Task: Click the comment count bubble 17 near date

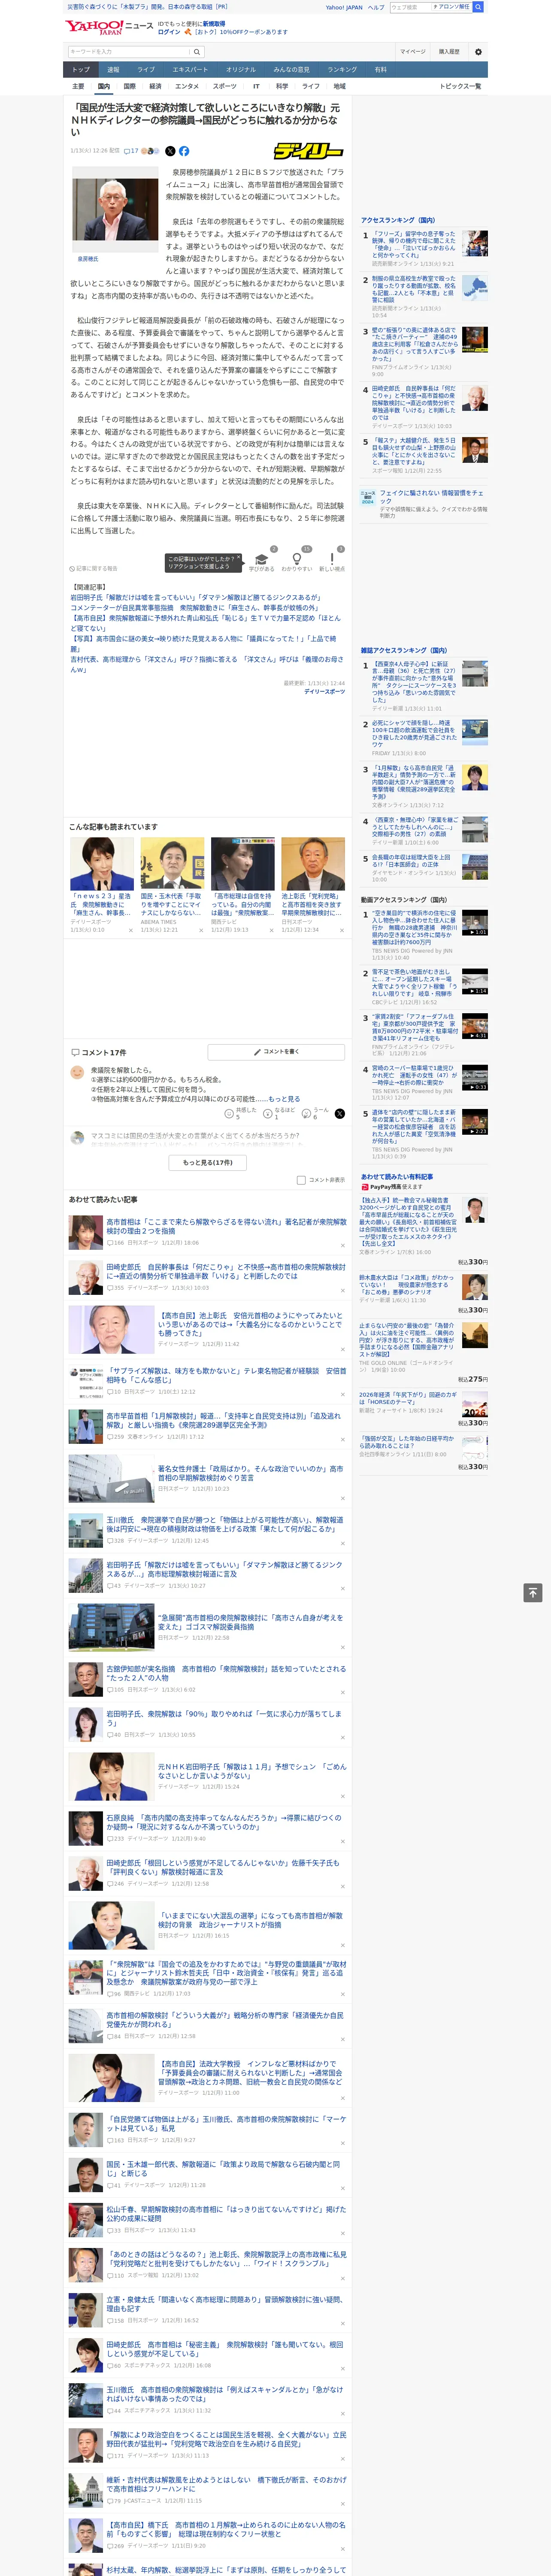Action: (131, 151)
